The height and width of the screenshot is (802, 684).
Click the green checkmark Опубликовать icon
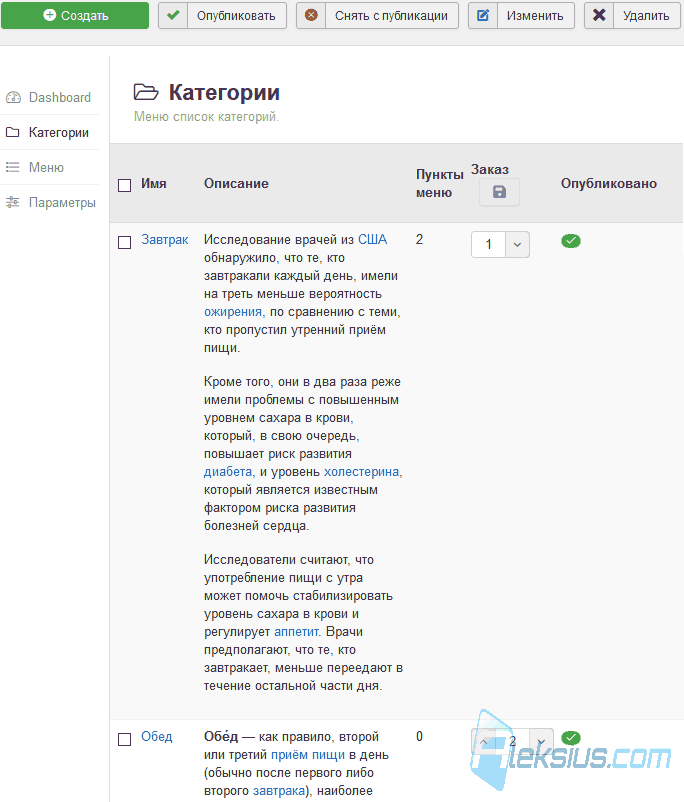point(173,15)
